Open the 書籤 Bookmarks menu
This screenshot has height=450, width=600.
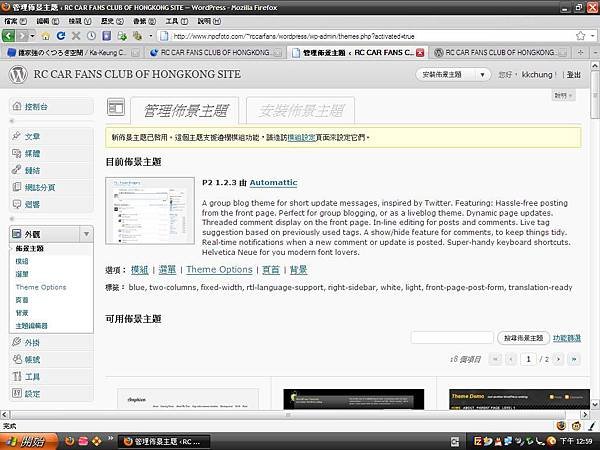144,21
